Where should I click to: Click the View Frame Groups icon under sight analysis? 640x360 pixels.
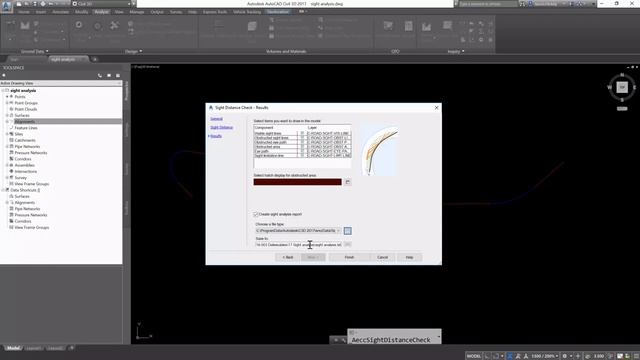11,184
